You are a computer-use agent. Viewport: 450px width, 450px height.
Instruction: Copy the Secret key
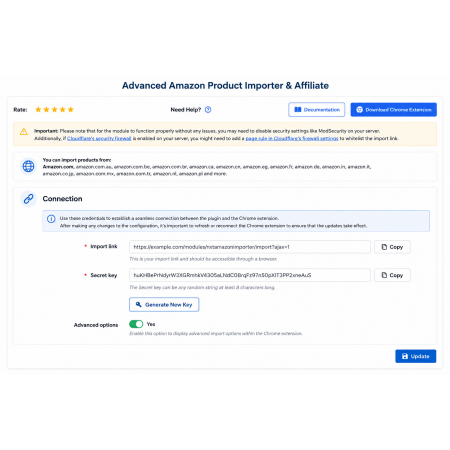[x=392, y=275]
